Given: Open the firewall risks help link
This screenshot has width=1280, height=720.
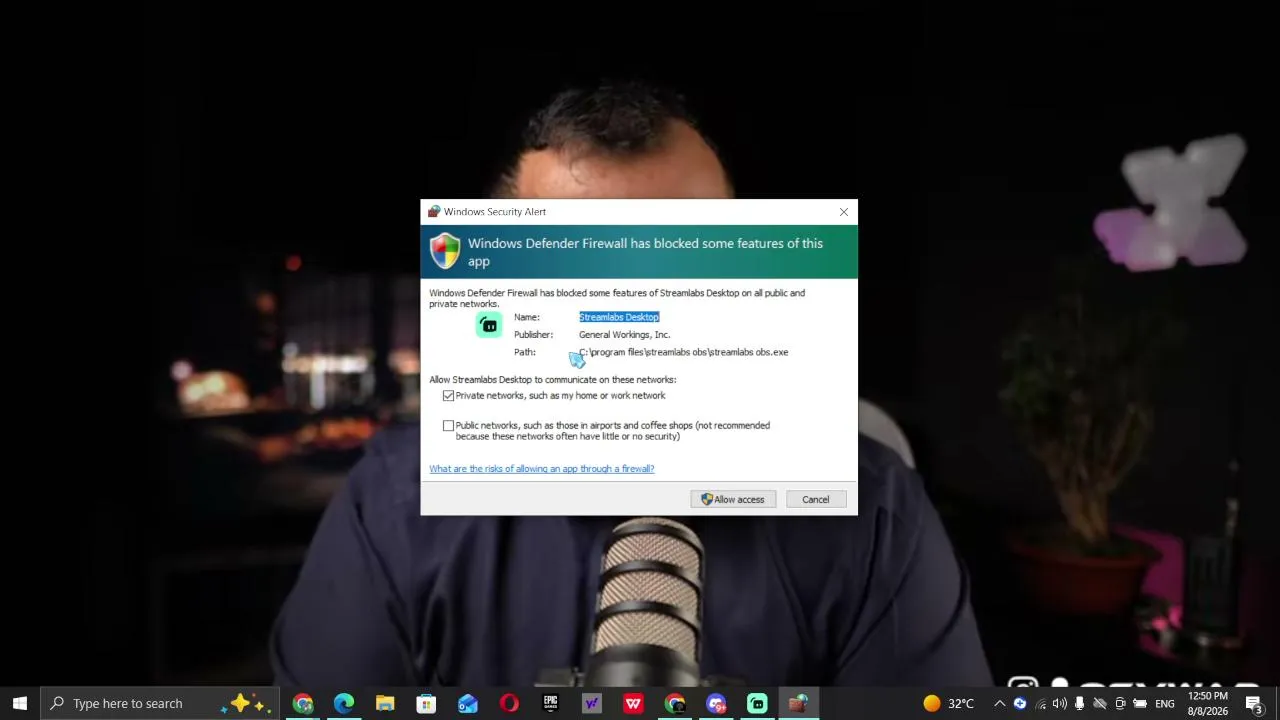Looking at the screenshot, I should [x=542, y=469].
